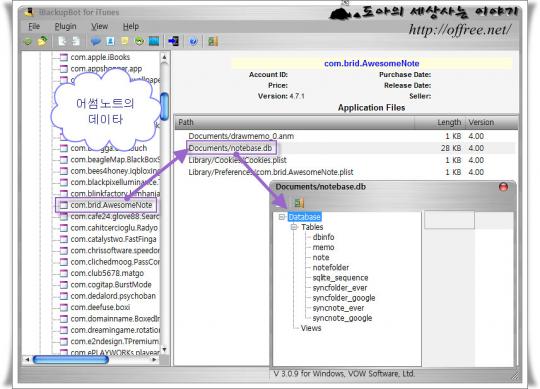Select the Documents/notebase.db file row
Screen dimensions: 540x389
click(x=346, y=148)
